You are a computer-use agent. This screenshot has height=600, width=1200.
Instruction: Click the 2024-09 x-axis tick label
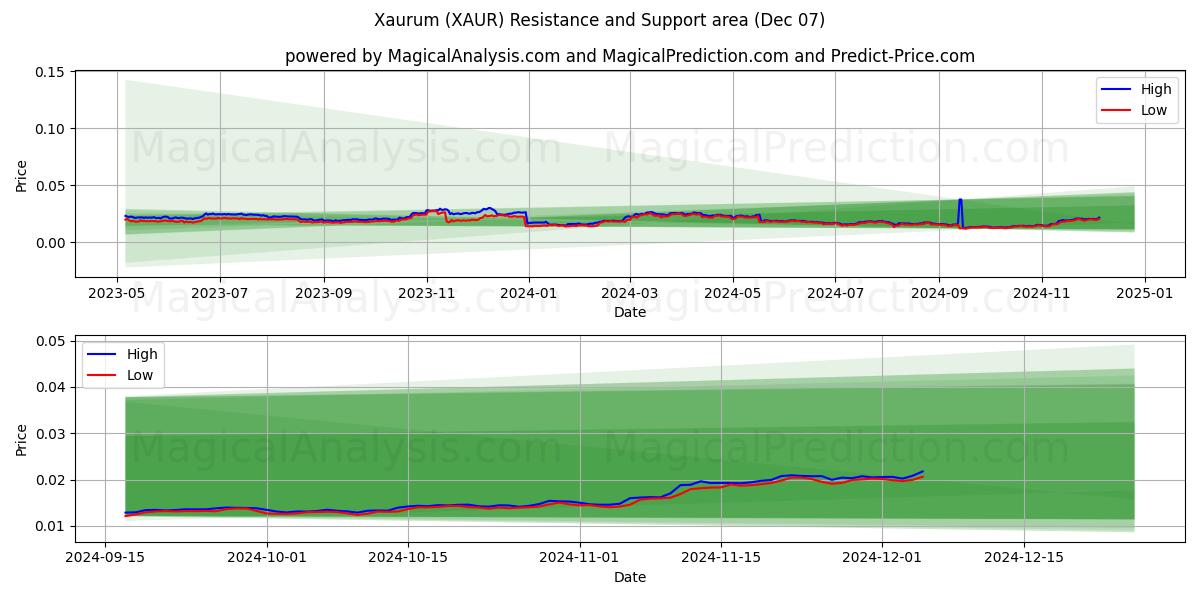pyautogui.click(x=939, y=294)
